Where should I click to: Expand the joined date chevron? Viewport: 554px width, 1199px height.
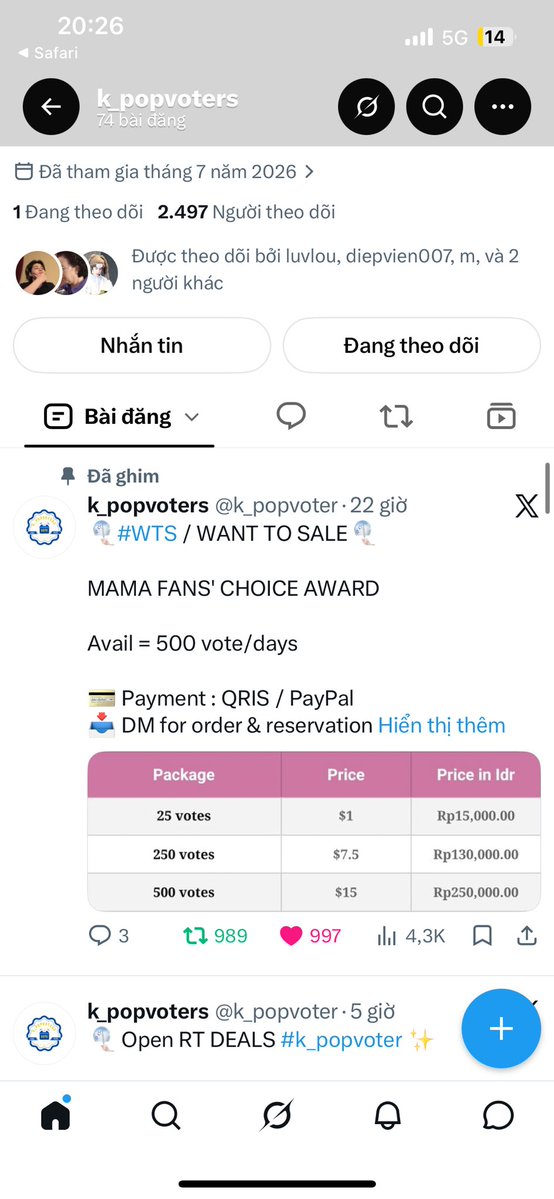(x=309, y=171)
